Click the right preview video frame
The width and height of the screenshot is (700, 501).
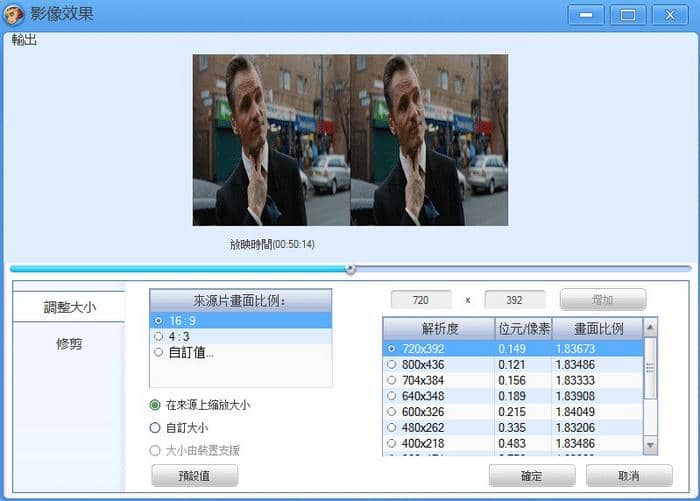pos(429,140)
